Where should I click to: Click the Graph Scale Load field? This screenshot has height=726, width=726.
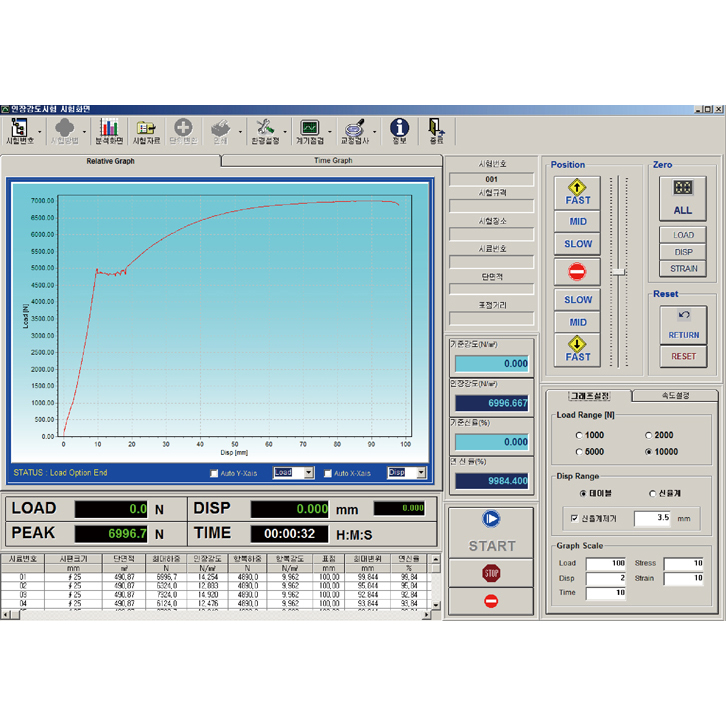pos(606,563)
